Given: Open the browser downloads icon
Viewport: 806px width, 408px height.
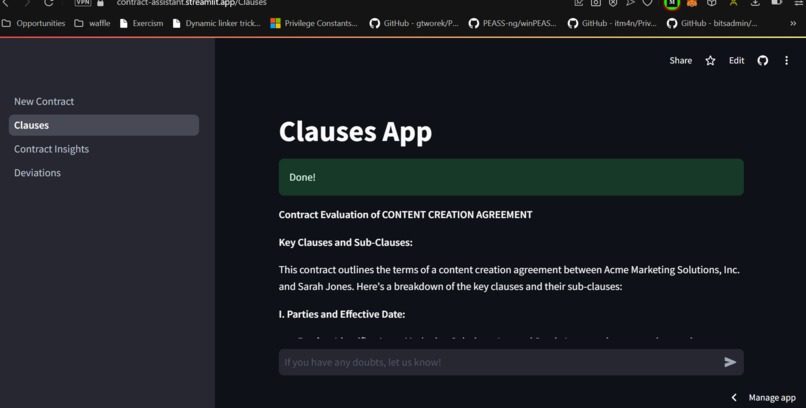Looking at the screenshot, I should coord(755,3).
